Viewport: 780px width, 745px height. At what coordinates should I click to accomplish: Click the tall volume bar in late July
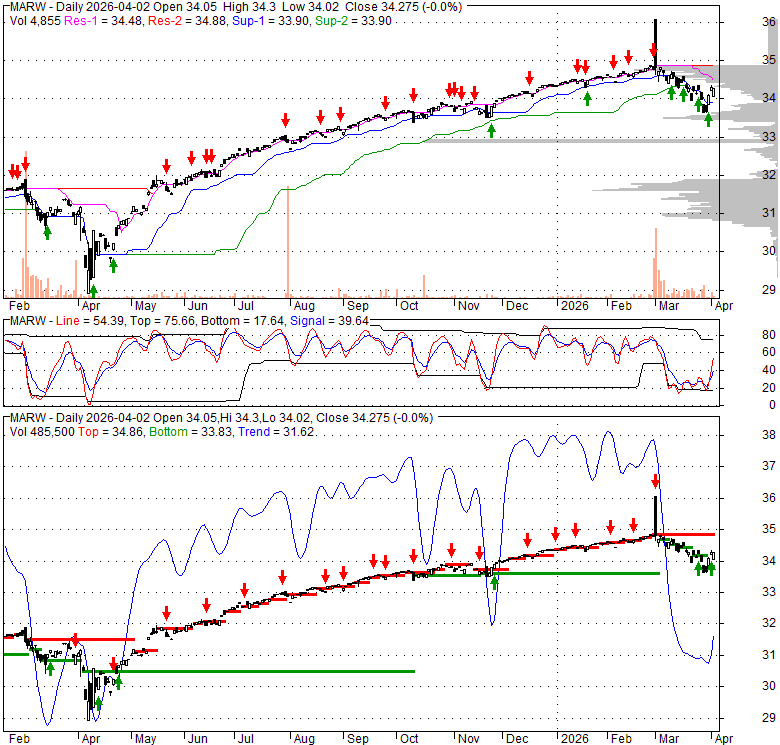pyautogui.click(x=288, y=240)
